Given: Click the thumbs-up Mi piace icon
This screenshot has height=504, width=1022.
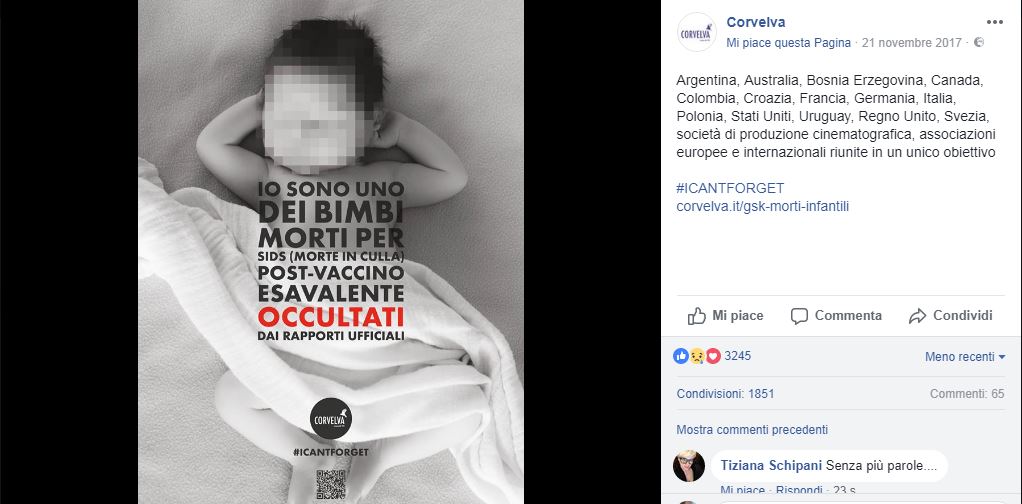Looking at the screenshot, I should coord(697,316).
